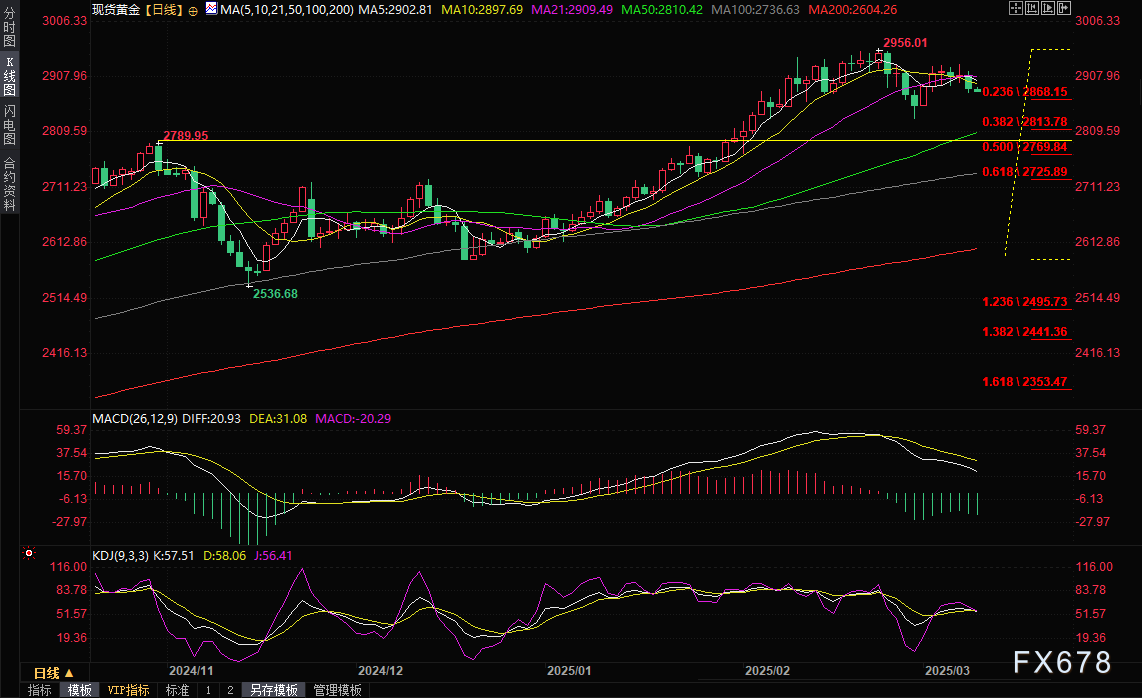
Task: Select the 指标 bottom tab
Action: click(x=40, y=690)
